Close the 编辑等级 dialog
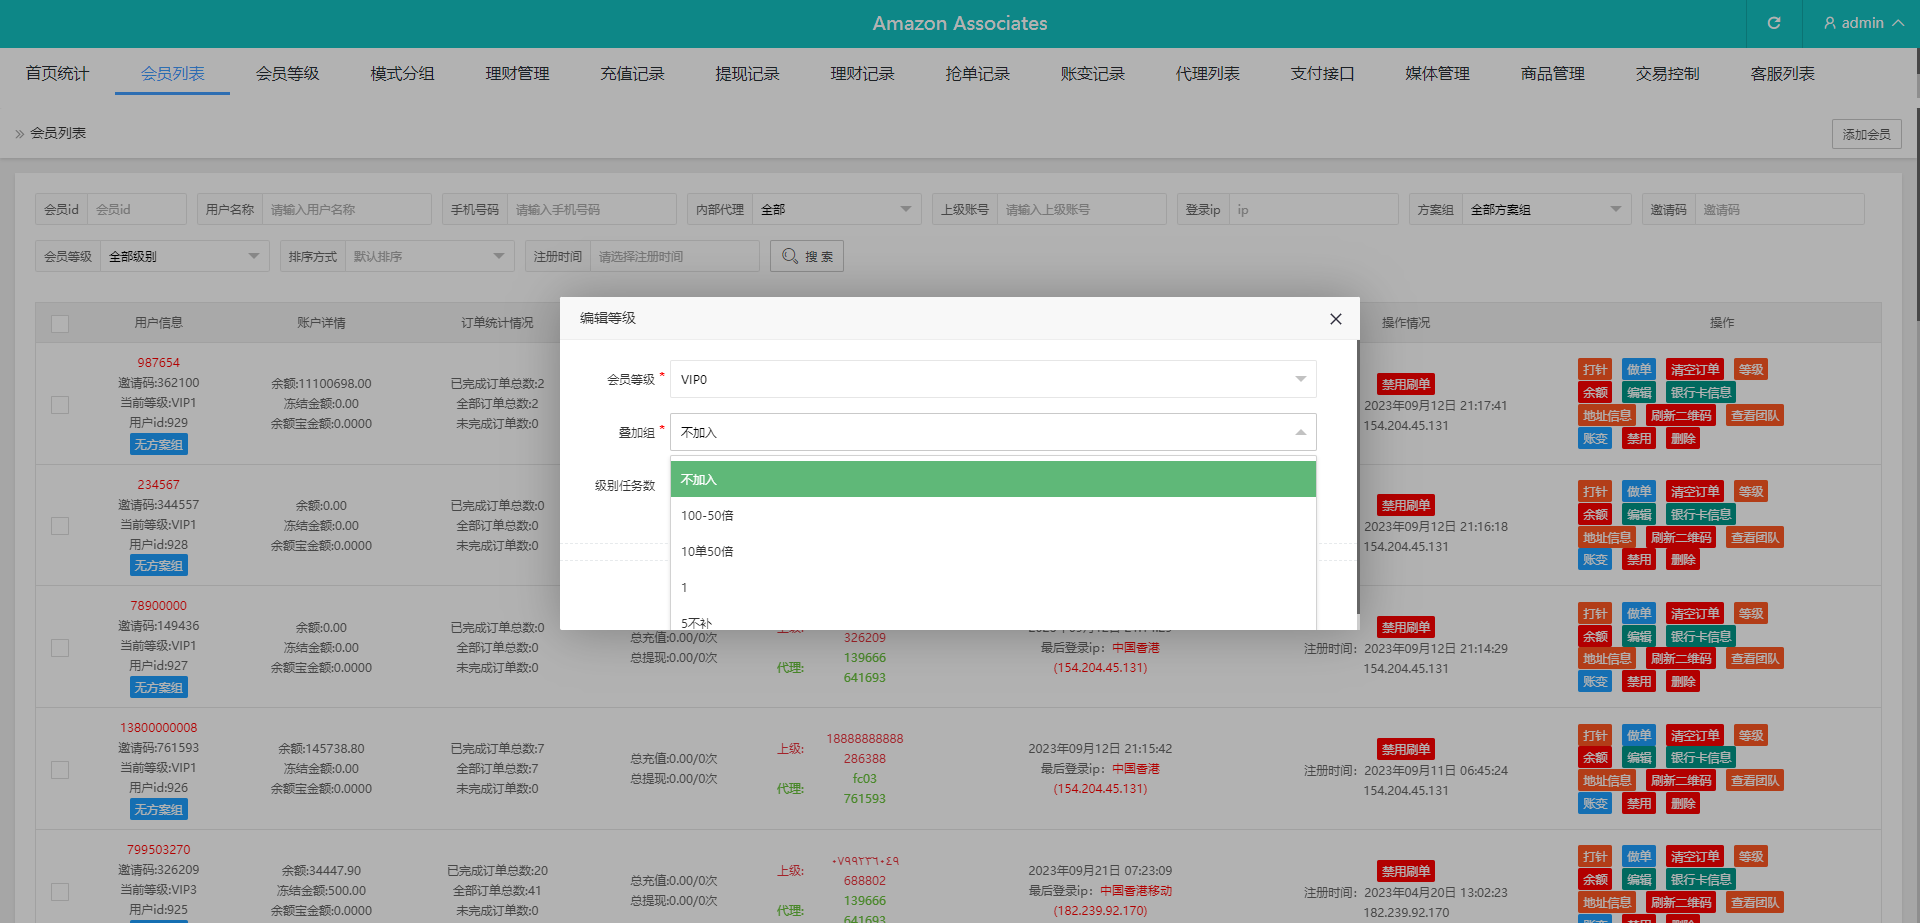The height and width of the screenshot is (923, 1920). 1335,319
